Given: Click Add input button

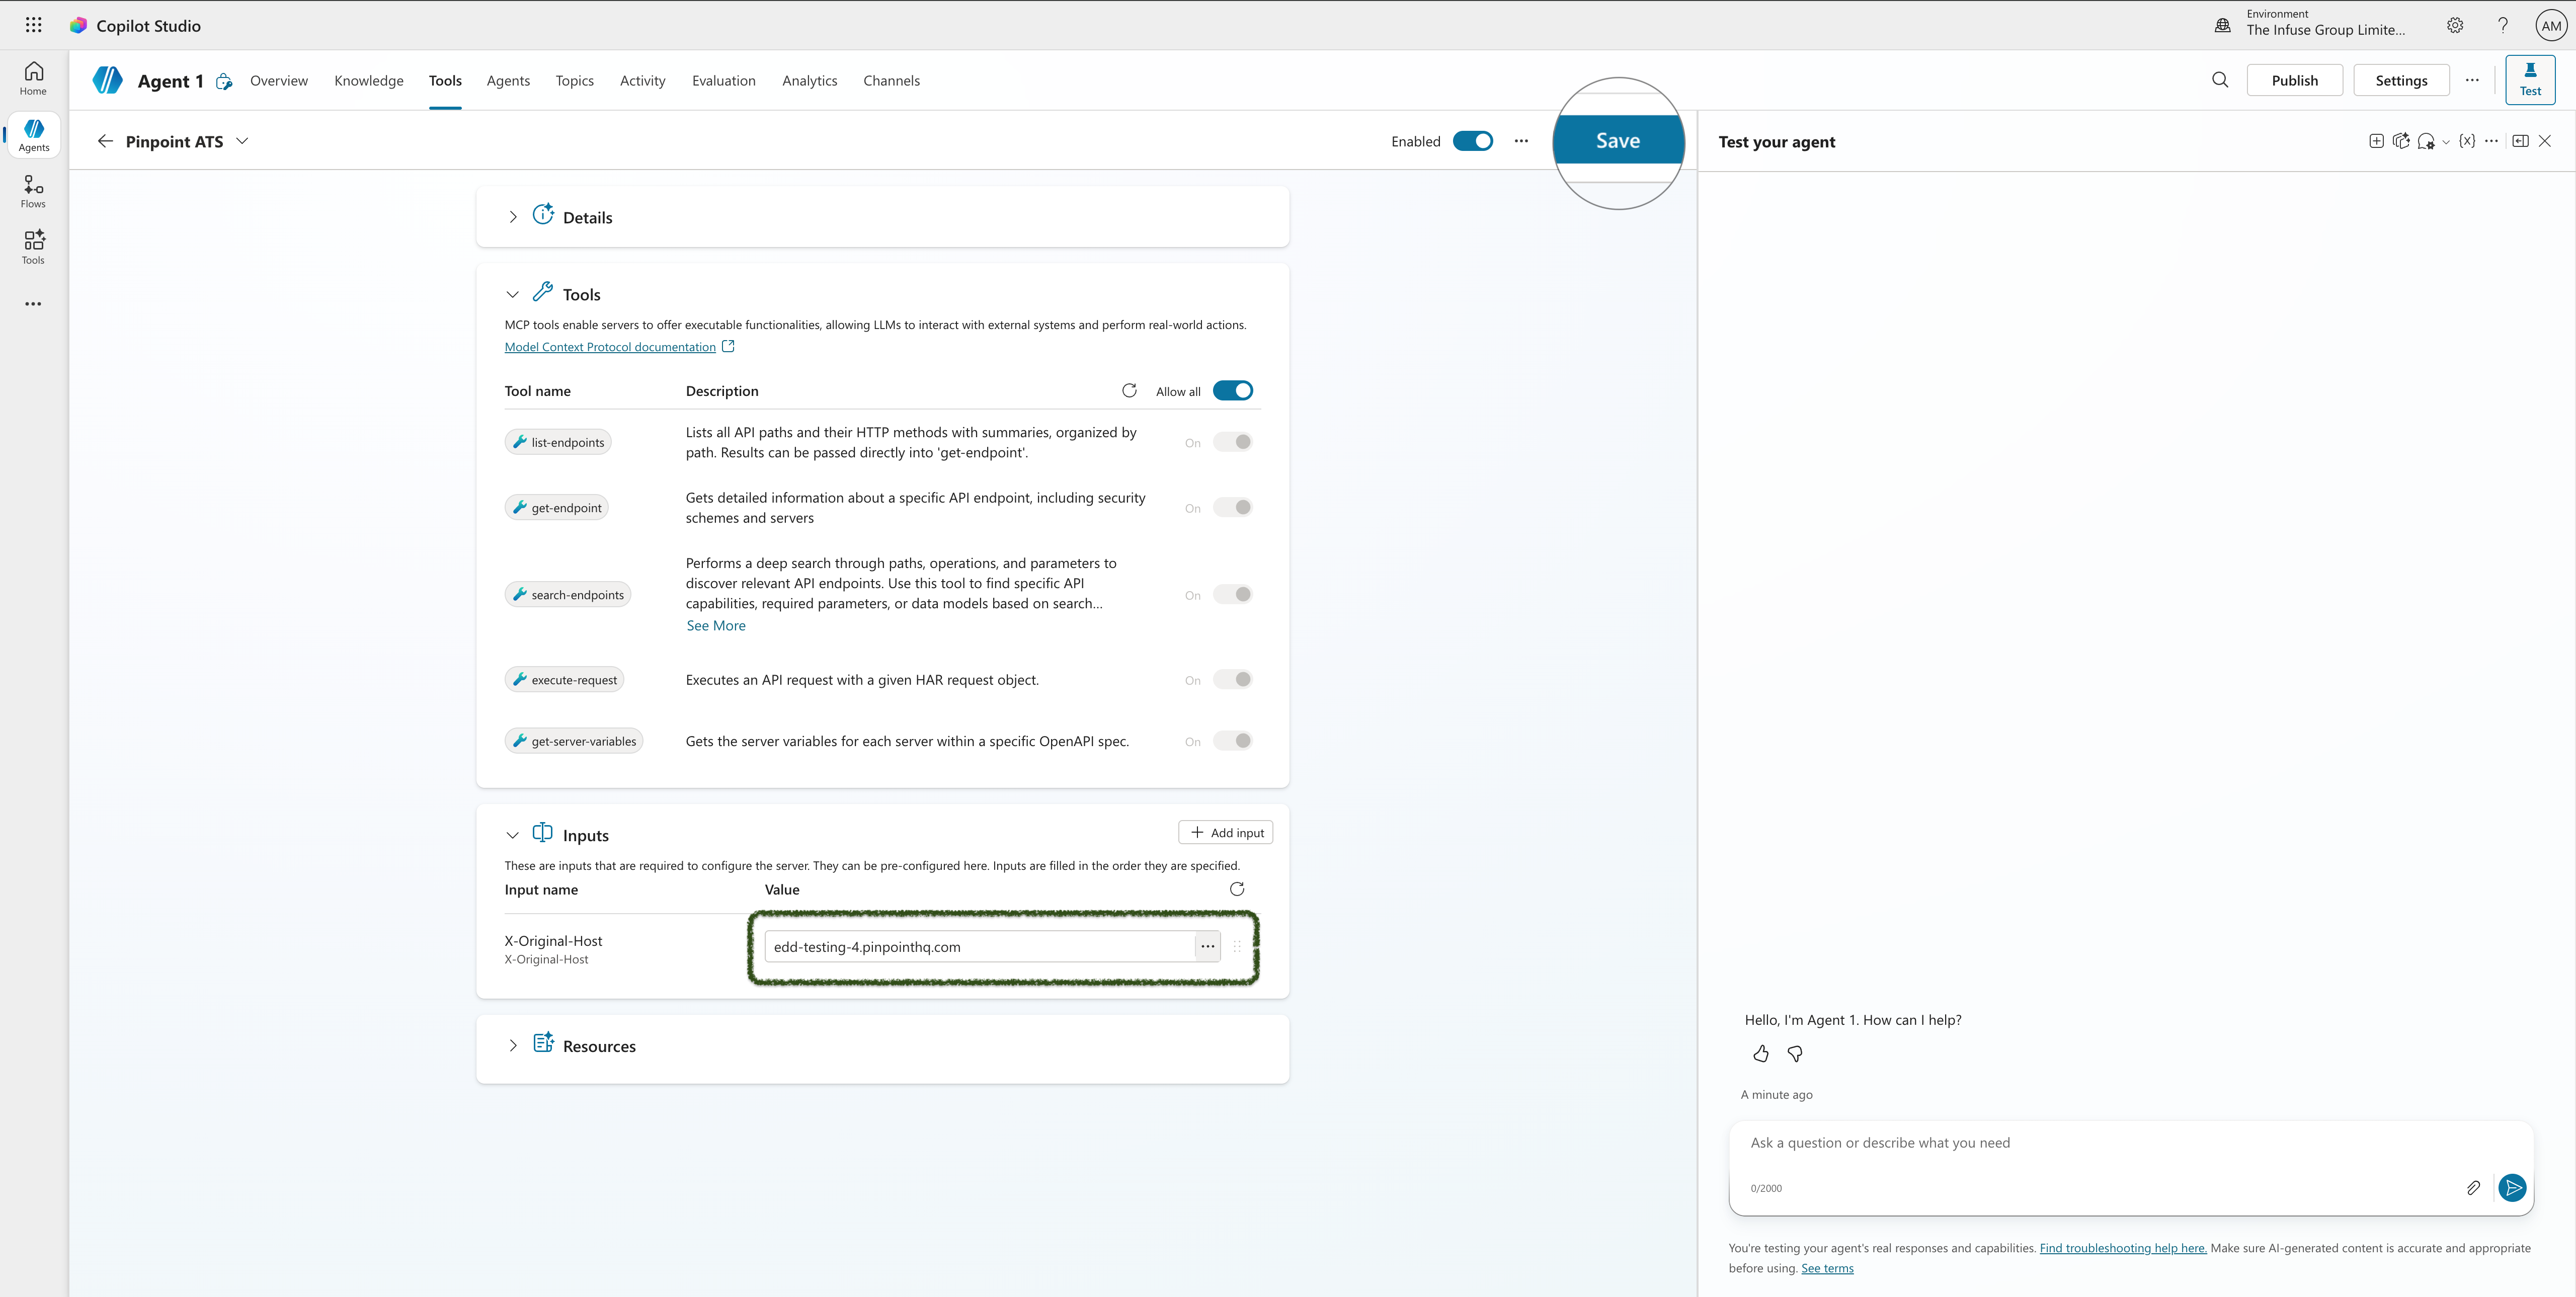Looking at the screenshot, I should [1226, 832].
